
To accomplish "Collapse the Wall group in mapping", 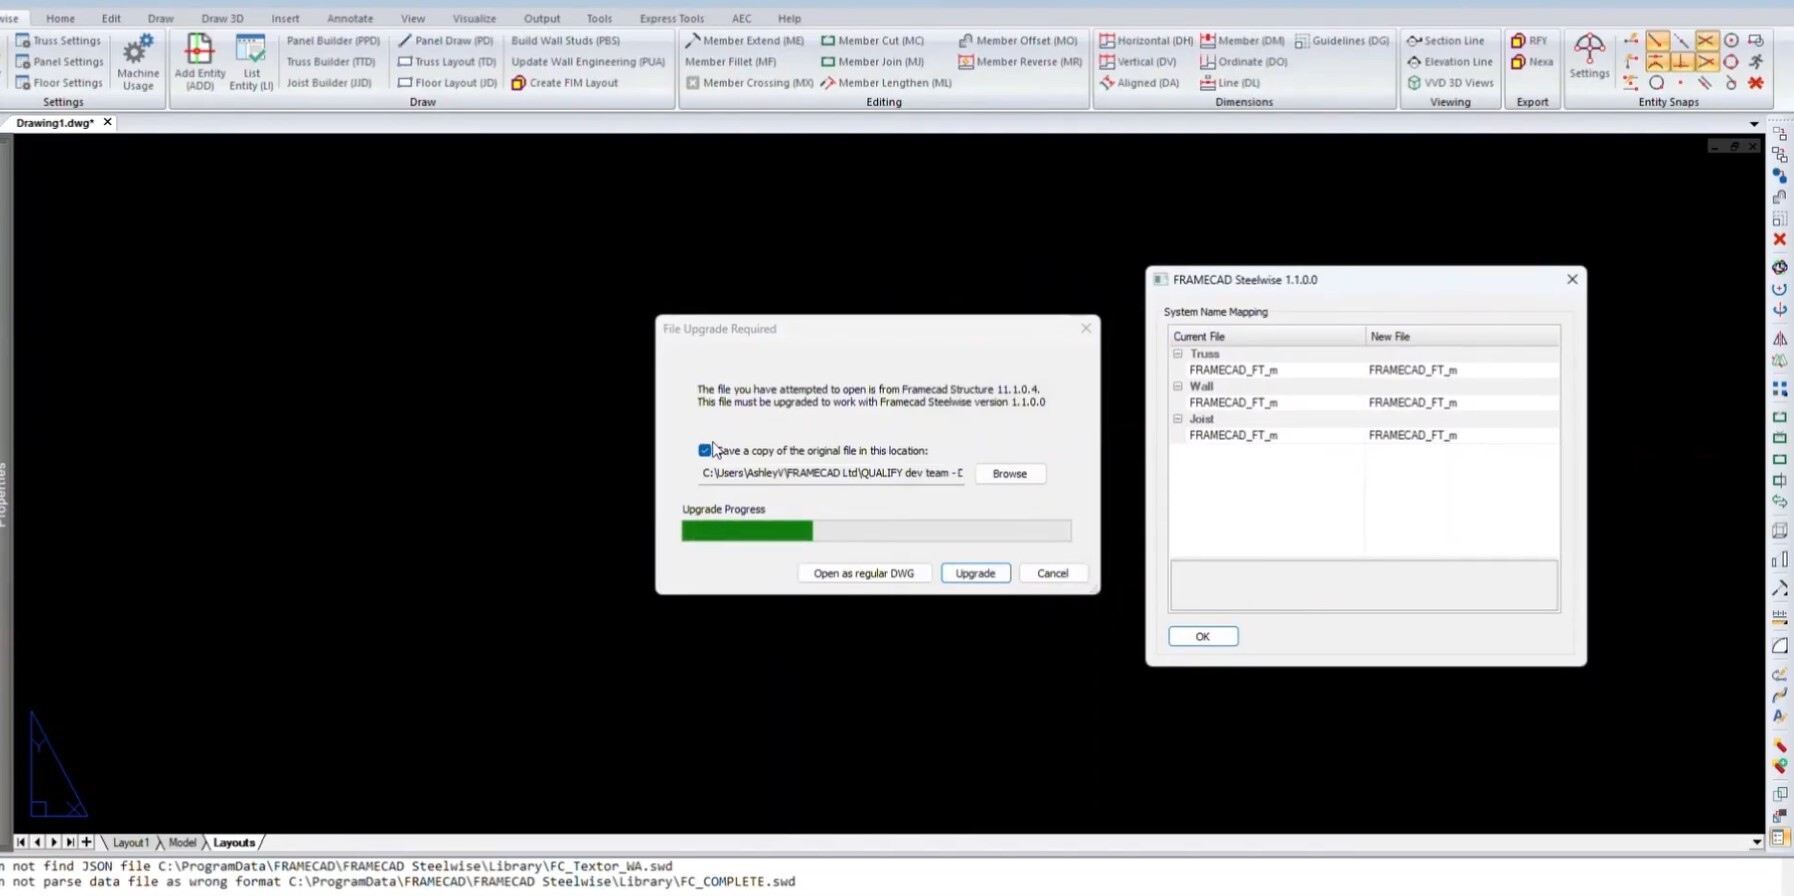I will (1178, 386).
